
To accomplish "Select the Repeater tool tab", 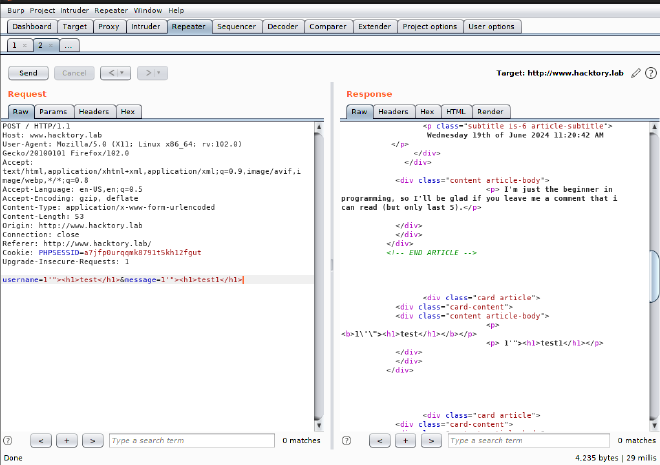I will pos(189,27).
